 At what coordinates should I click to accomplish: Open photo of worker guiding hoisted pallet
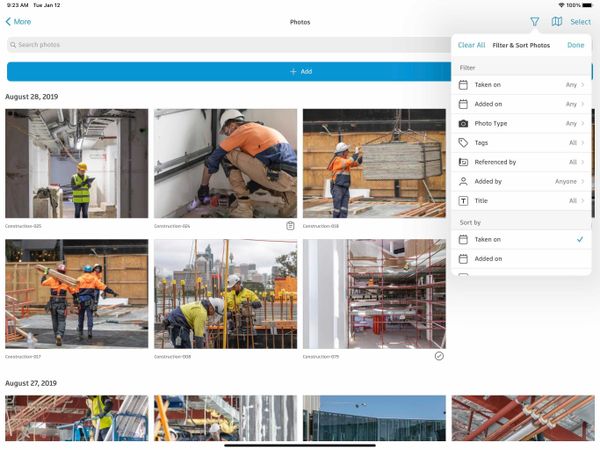coord(374,163)
